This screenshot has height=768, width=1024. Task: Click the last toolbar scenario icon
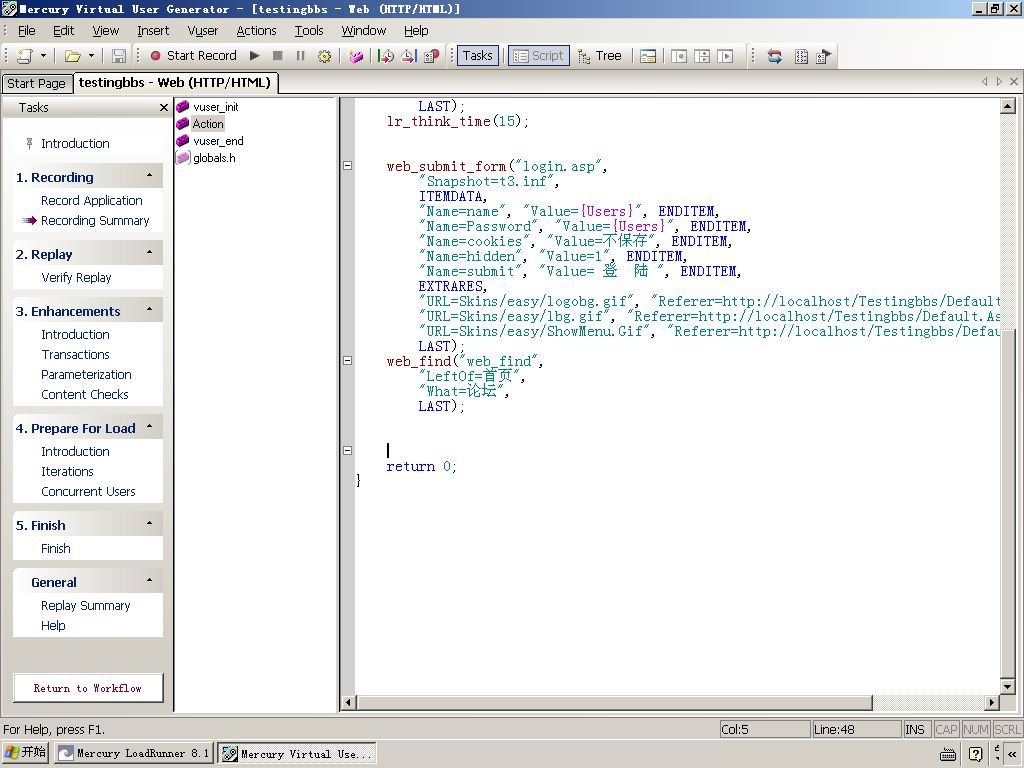click(824, 56)
